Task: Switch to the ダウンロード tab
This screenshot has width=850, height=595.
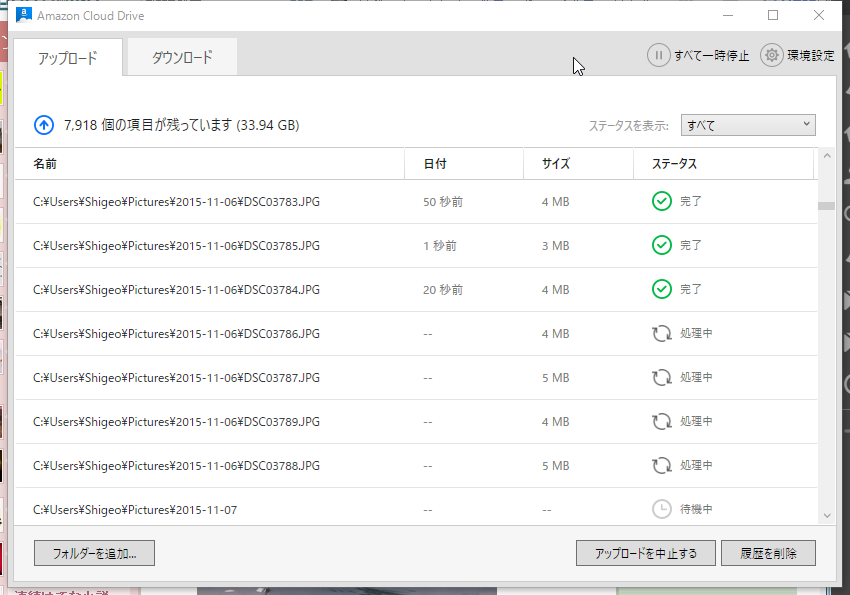Action: coord(182,57)
